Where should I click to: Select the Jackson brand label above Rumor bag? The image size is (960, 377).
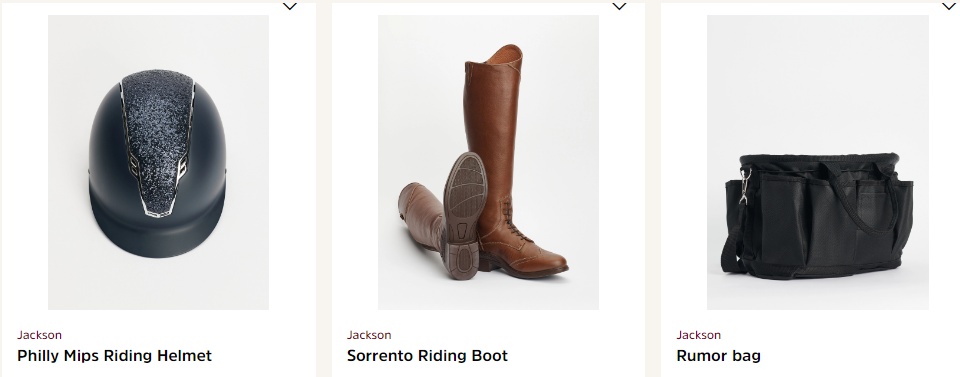pos(698,335)
